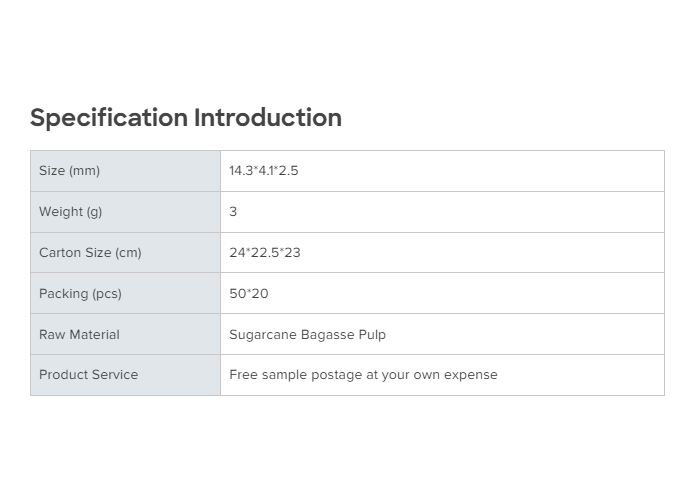Click the Raw Material label cell
Screen dimensions: 688x496
(79, 335)
